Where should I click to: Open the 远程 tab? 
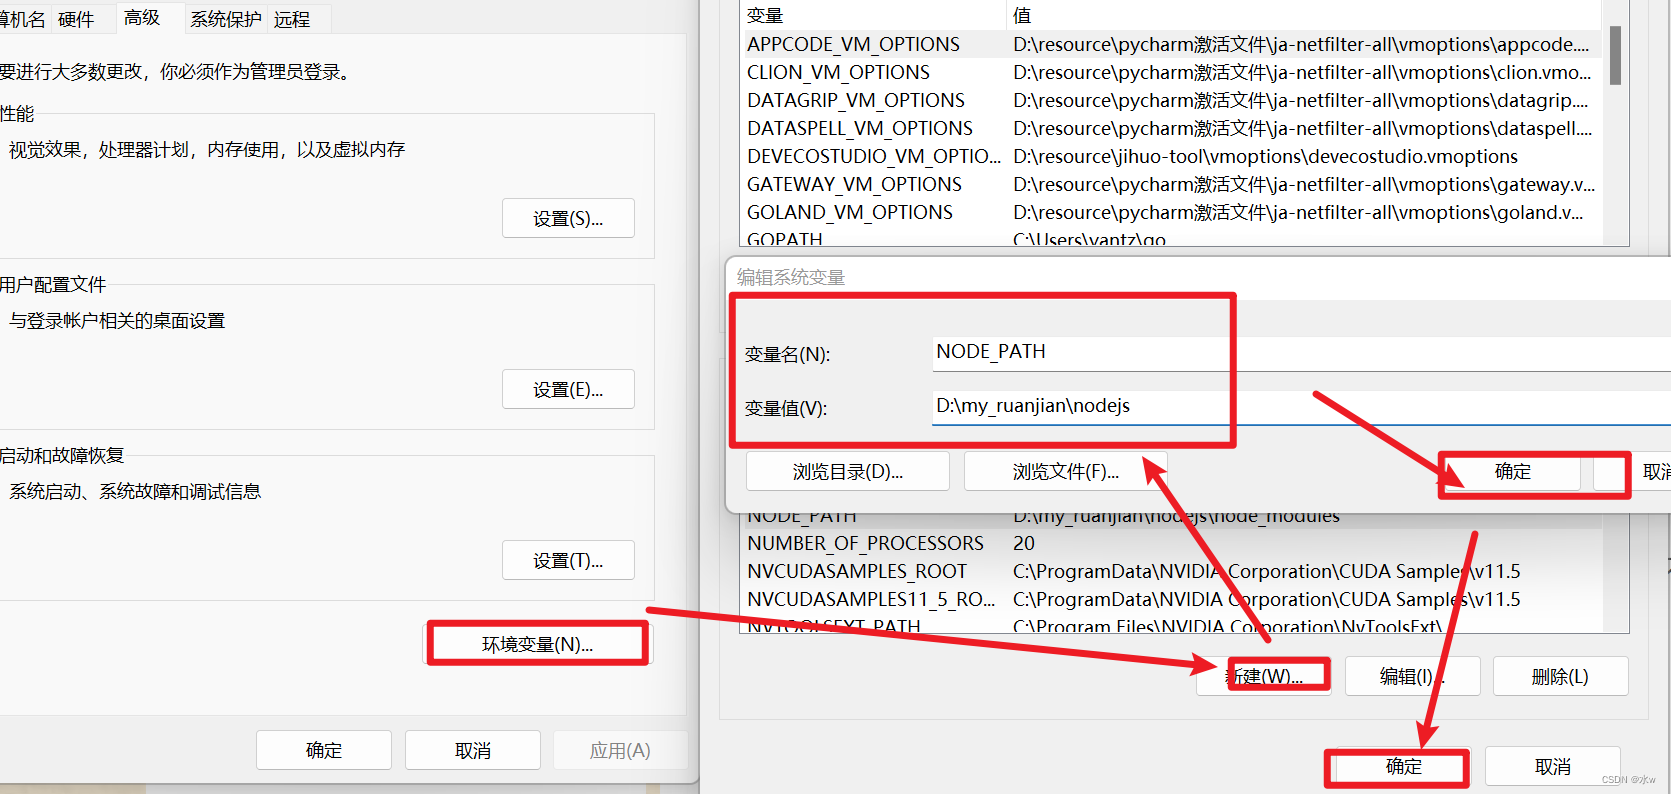click(292, 19)
